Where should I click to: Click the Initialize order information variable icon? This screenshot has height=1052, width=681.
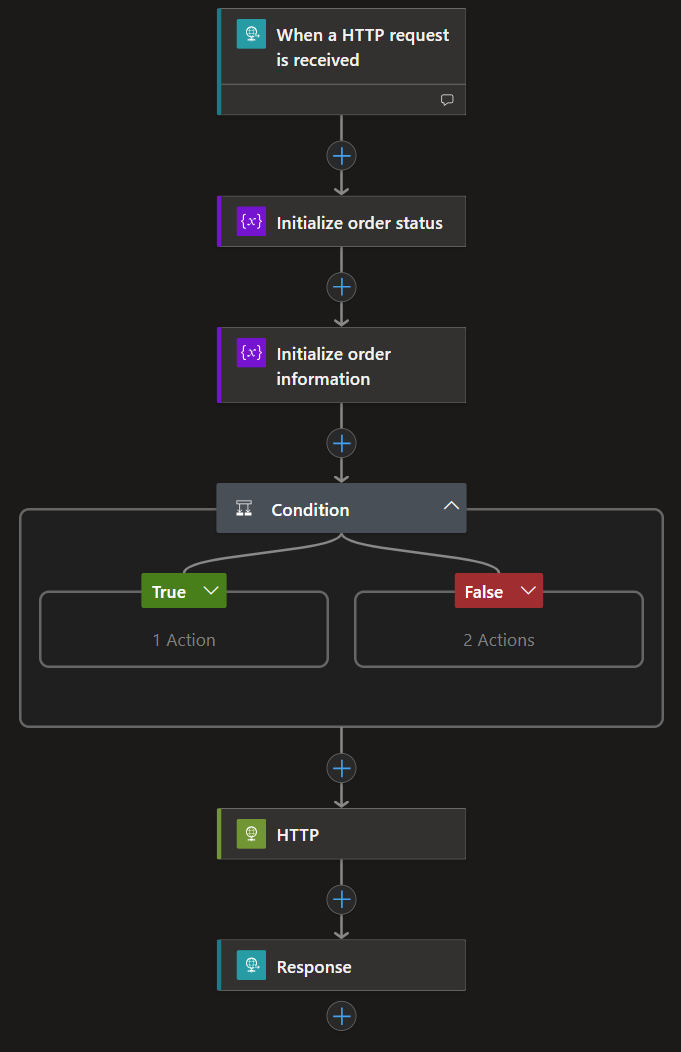click(251, 353)
